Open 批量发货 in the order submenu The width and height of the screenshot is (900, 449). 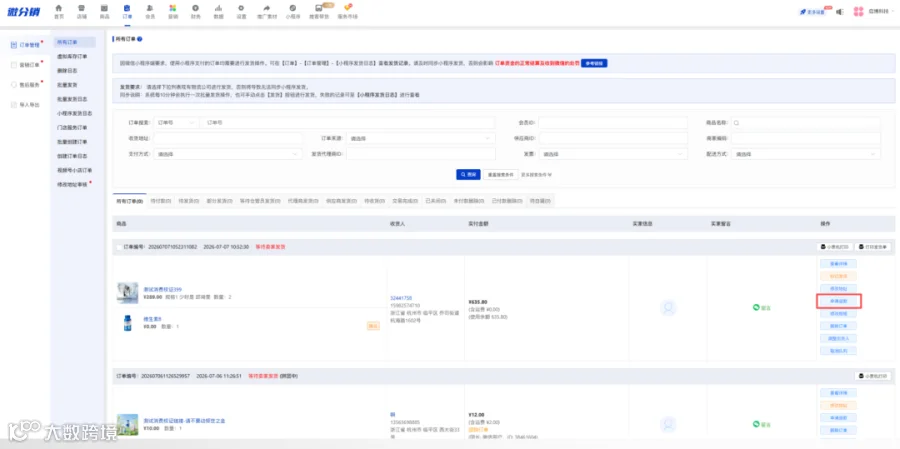pos(67,85)
